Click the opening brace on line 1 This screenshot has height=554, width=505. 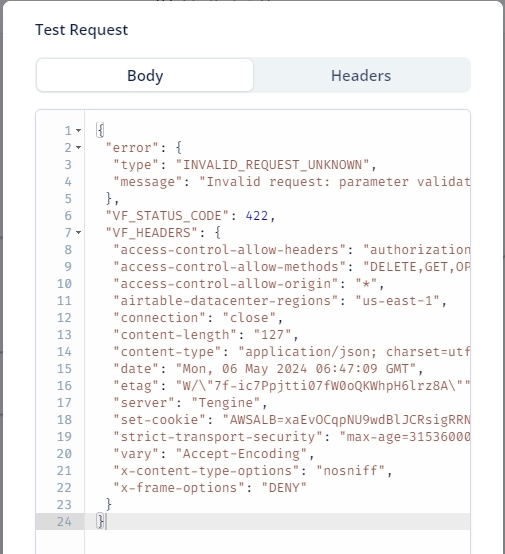[100, 130]
